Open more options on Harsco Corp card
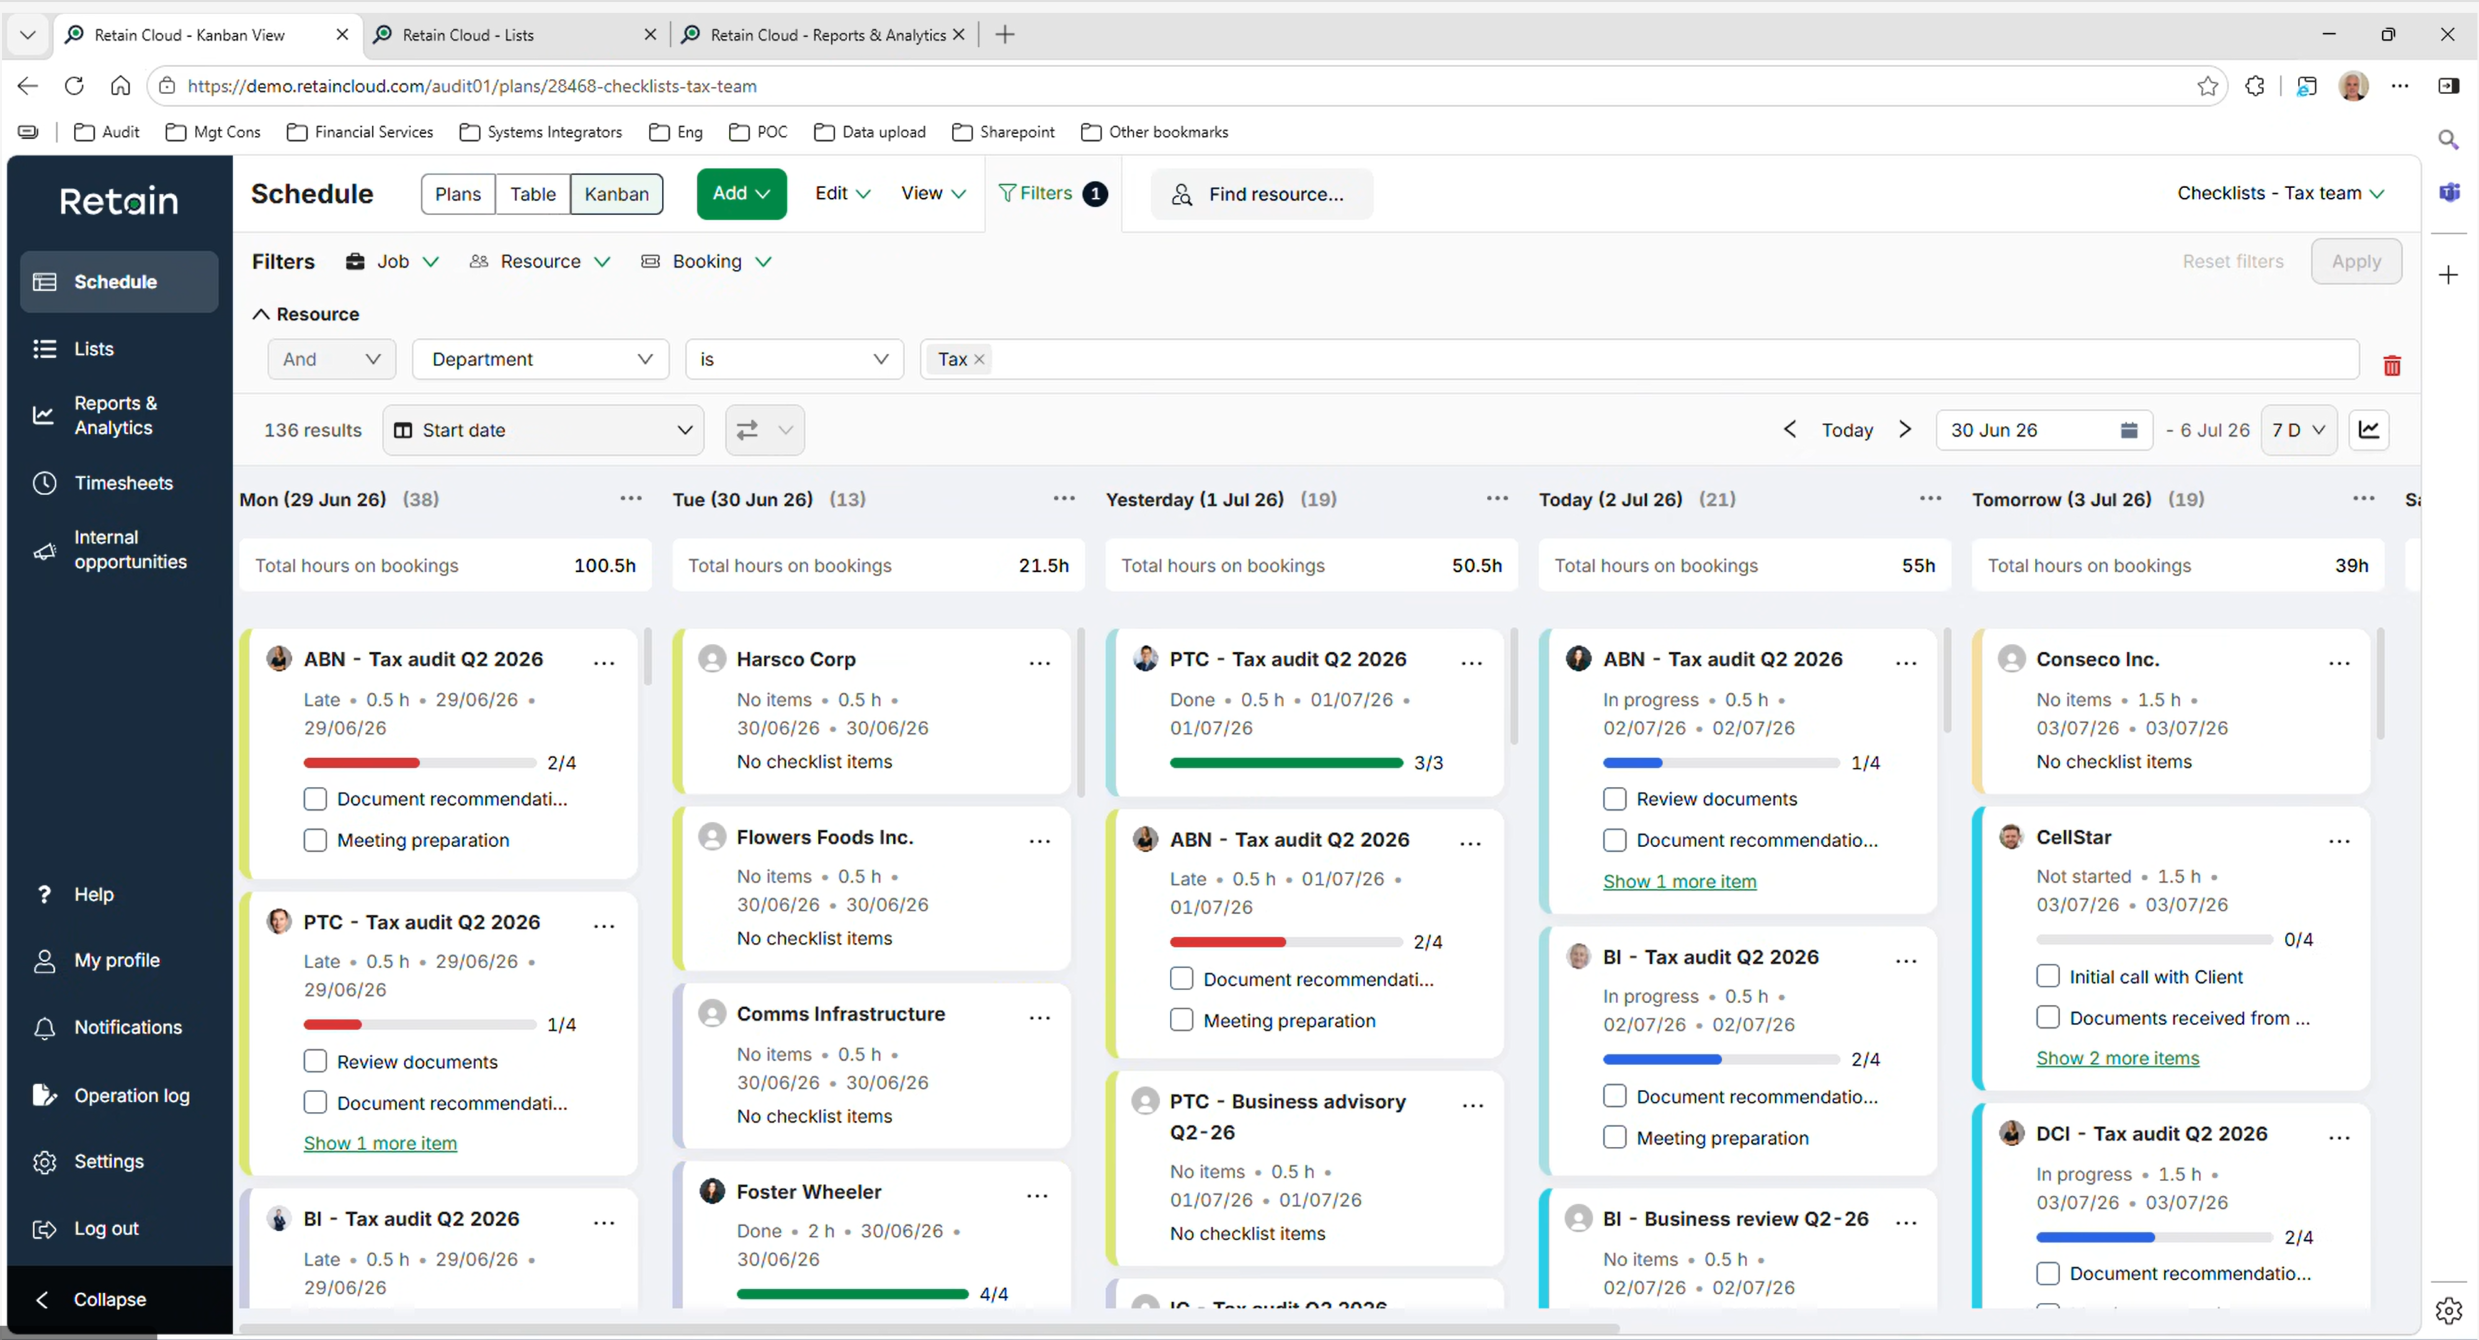This screenshot has height=1340, width=2479. click(x=1040, y=662)
